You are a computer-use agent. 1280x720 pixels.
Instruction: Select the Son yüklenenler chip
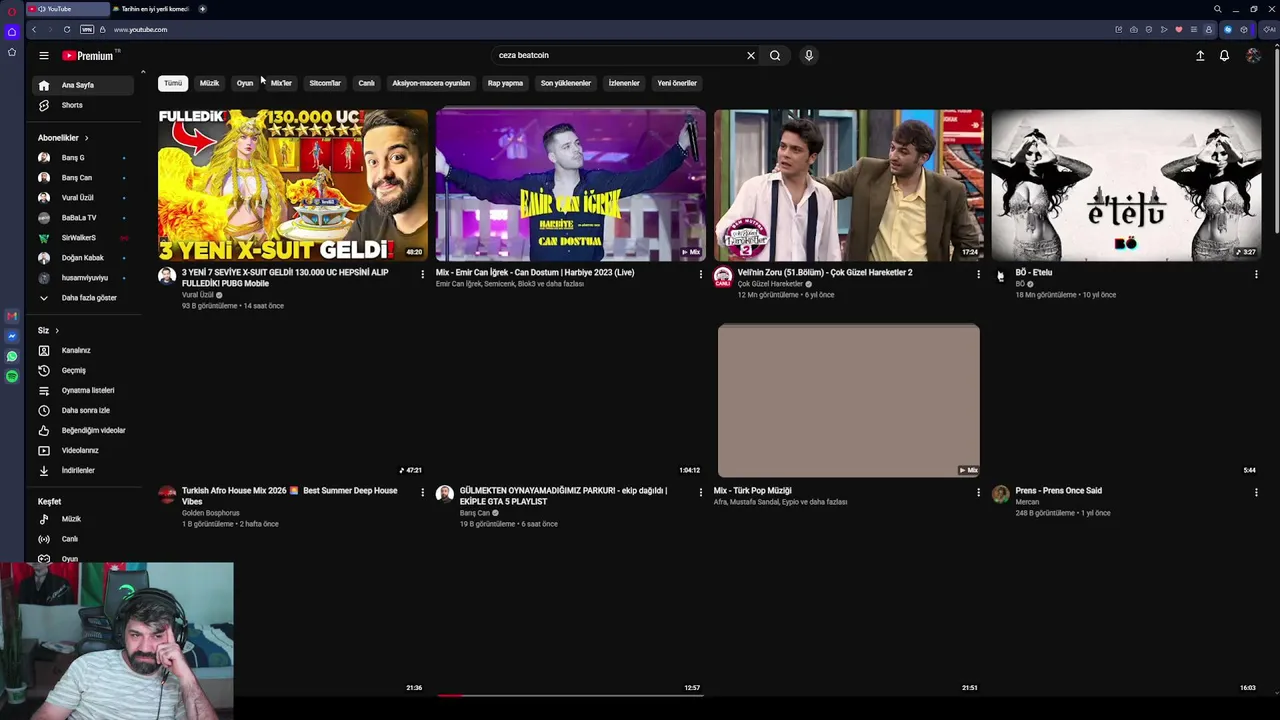566,83
